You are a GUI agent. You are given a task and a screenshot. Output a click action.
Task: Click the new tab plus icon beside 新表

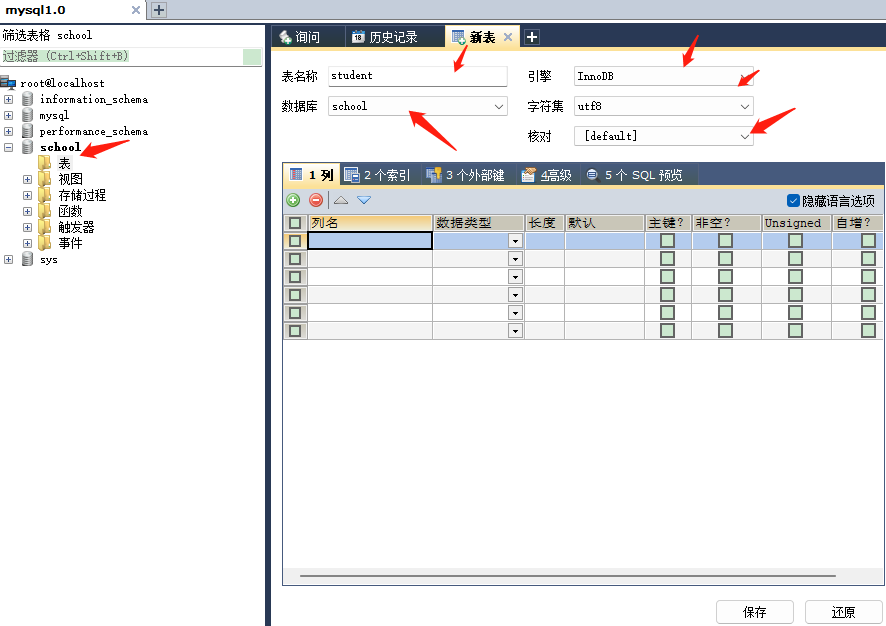(x=532, y=37)
